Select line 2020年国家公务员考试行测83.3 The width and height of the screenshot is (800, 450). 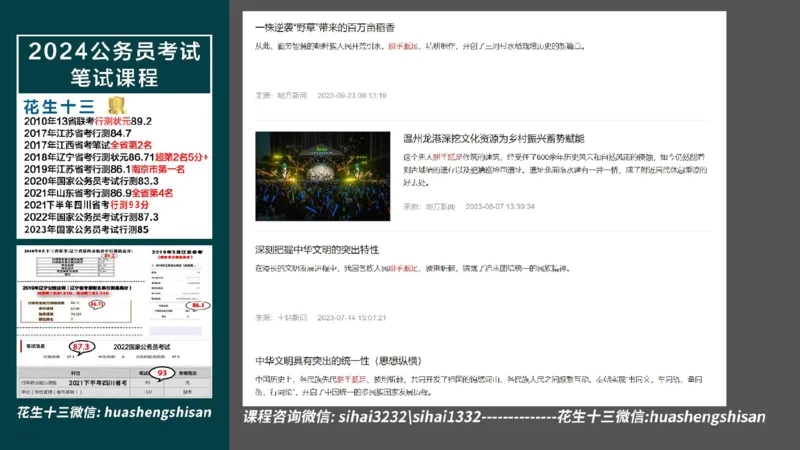point(91,181)
